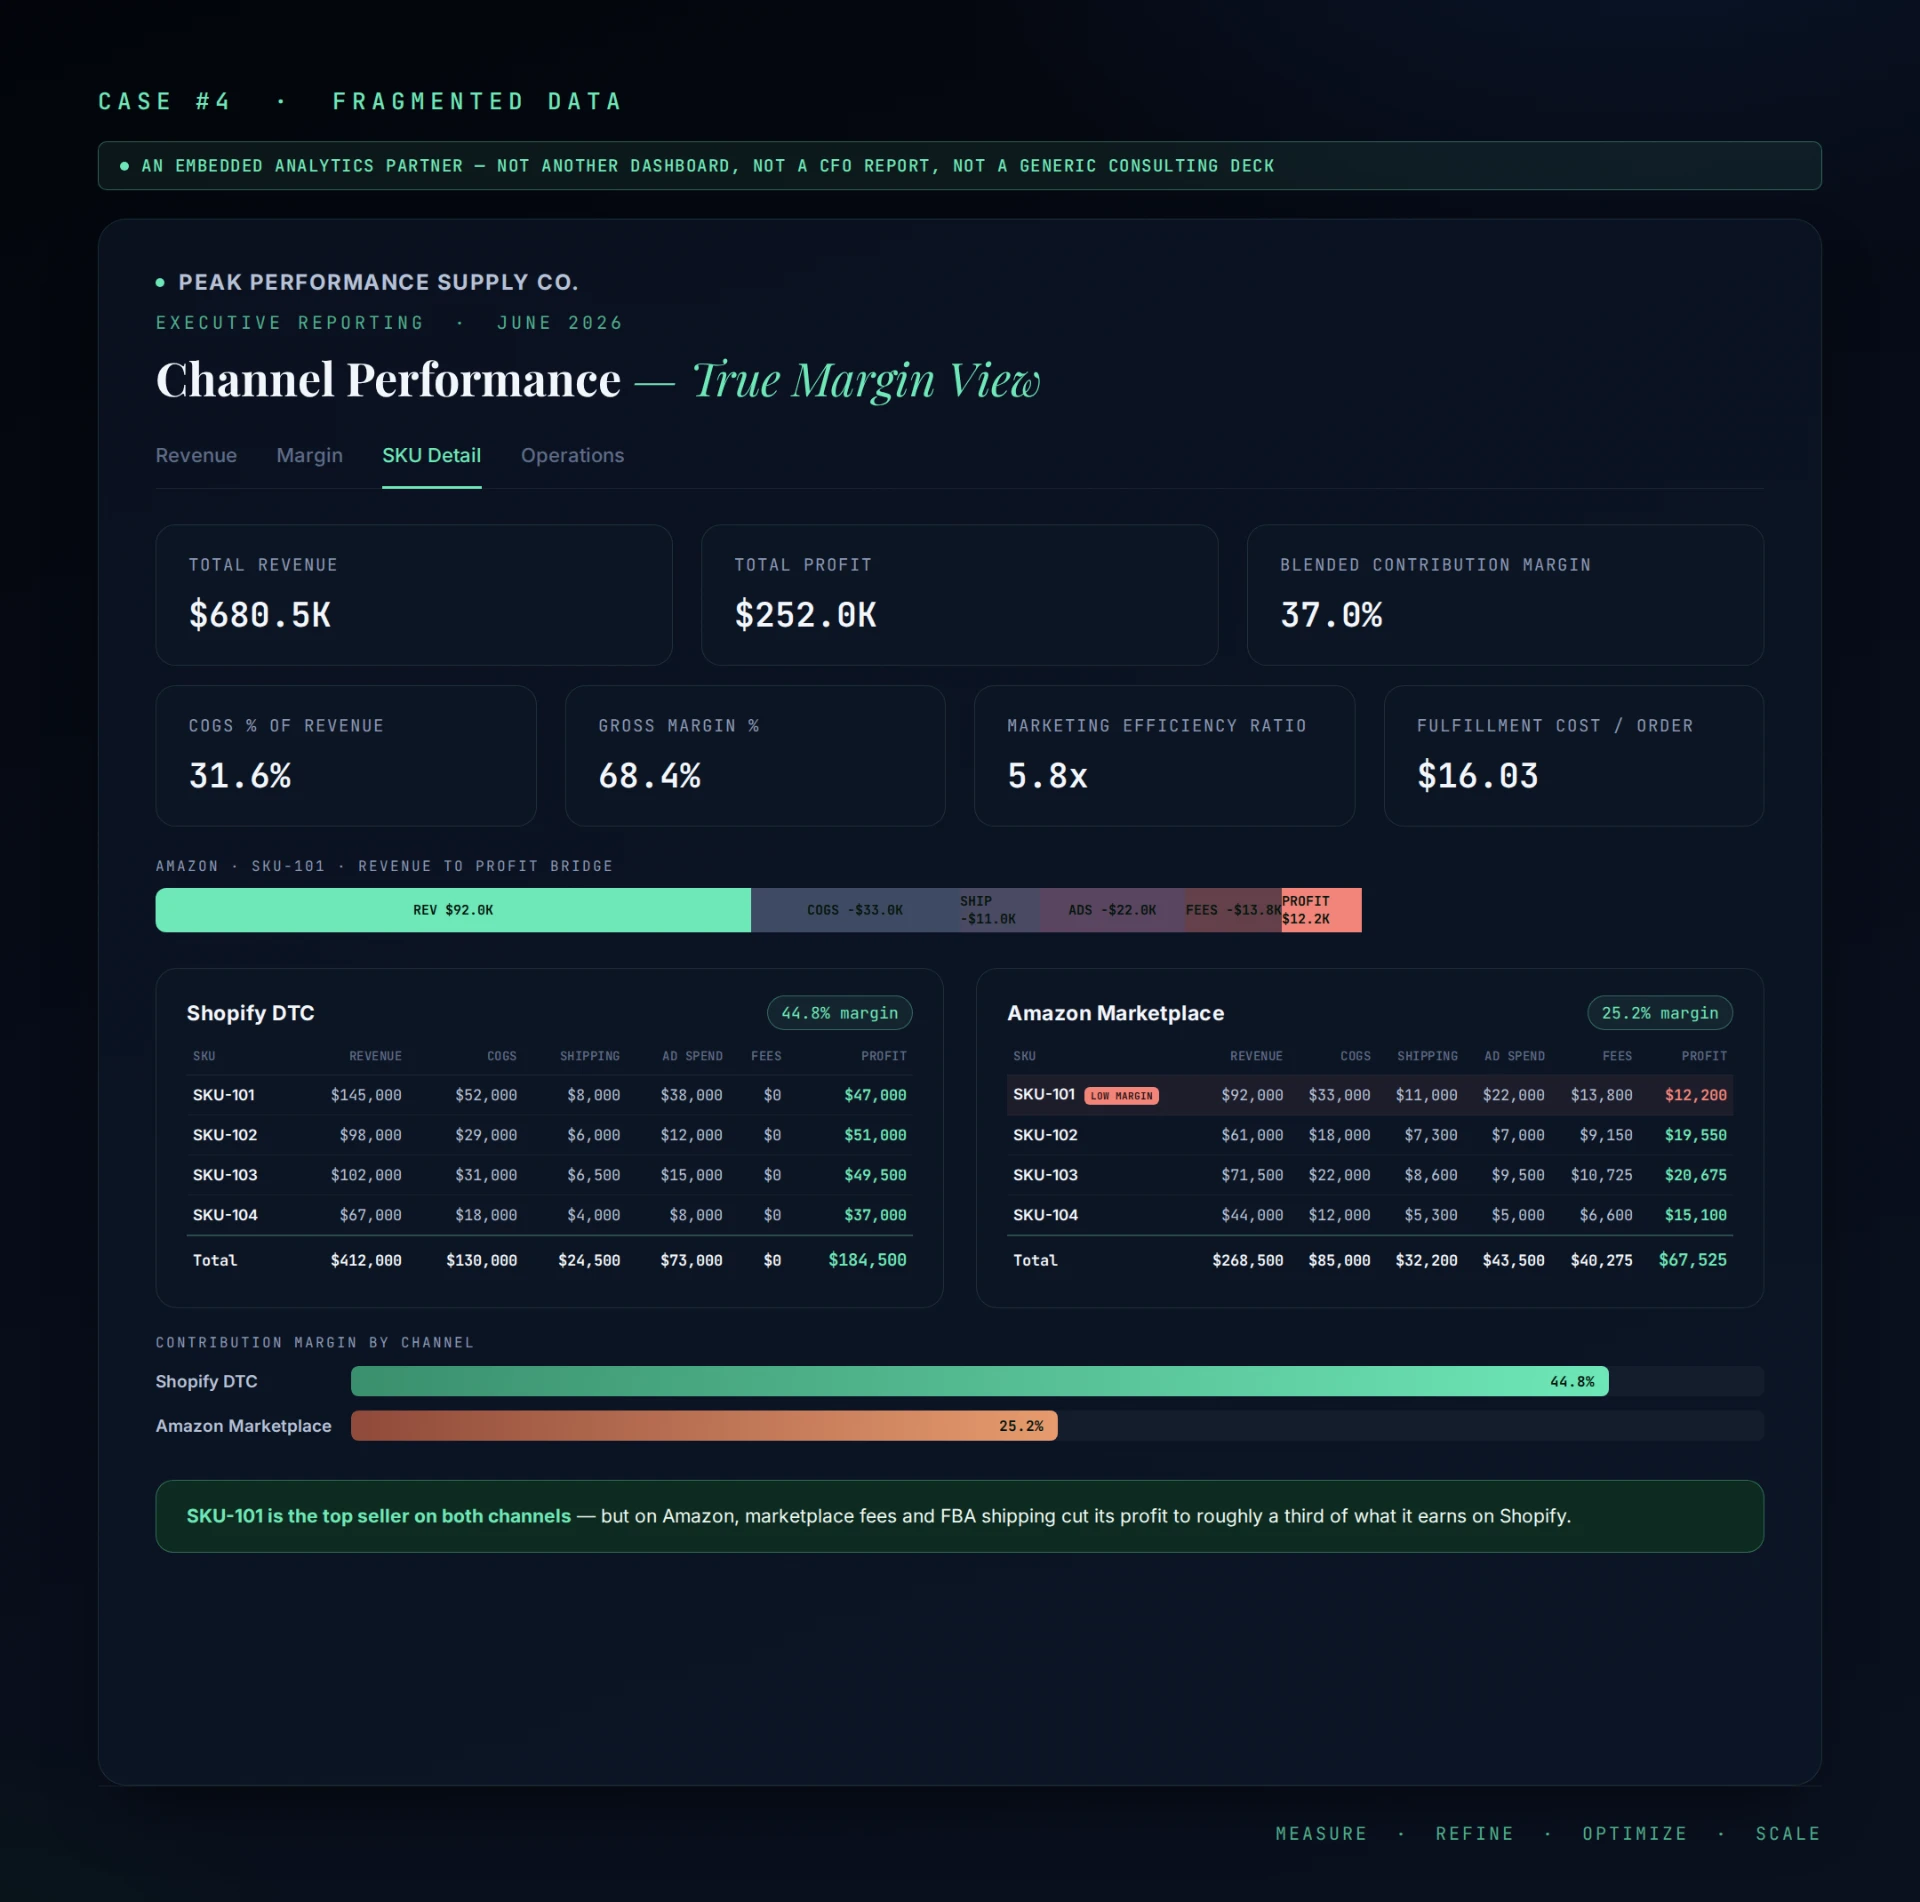Click the Total Revenue $680.5K card
This screenshot has height=1902, width=1920.
(x=414, y=595)
